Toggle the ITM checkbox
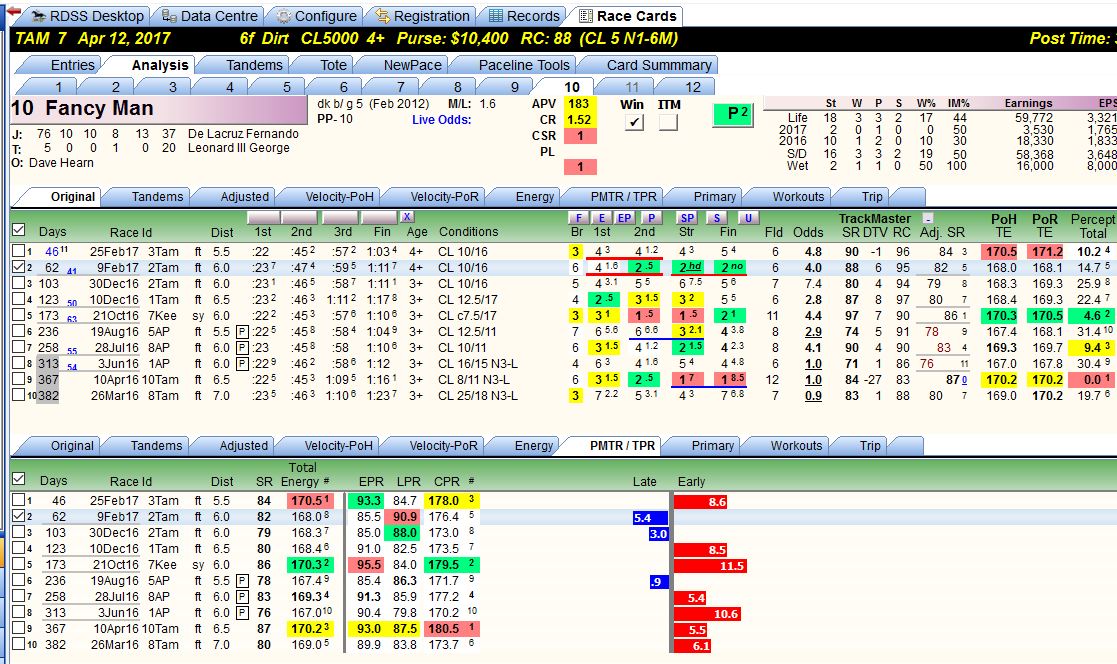The height and width of the screenshot is (664, 1117). (668, 122)
